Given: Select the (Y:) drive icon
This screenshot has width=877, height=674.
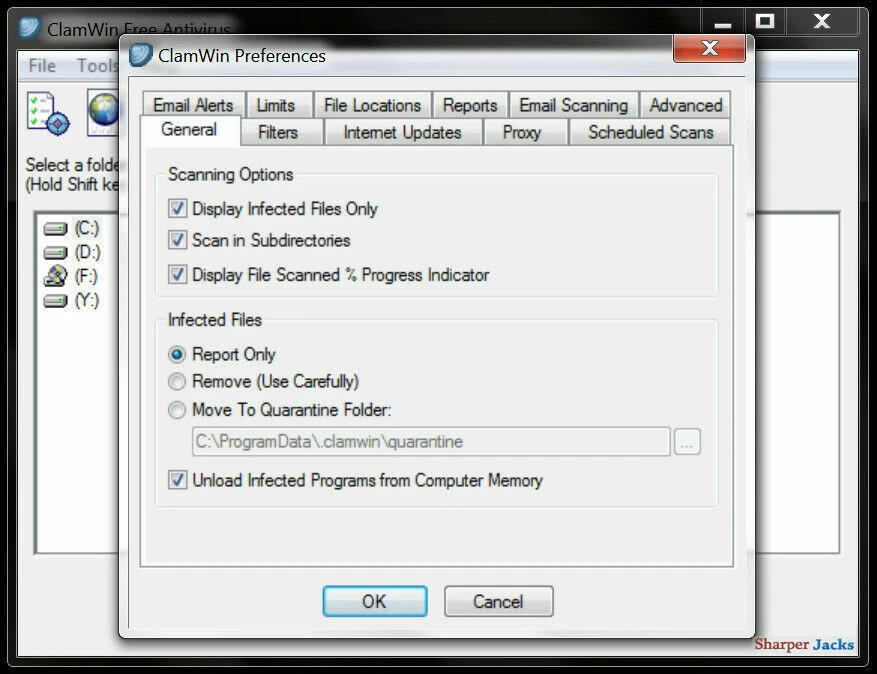Looking at the screenshot, I should [55, 300].
